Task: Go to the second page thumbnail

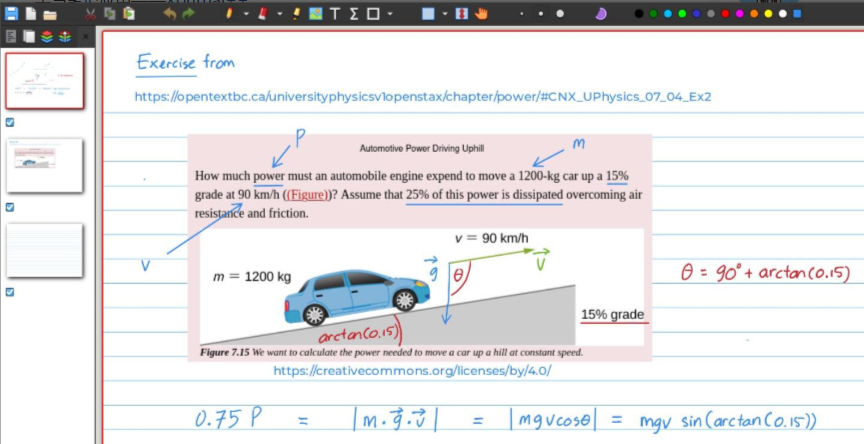Action: (x=45, y=165)
